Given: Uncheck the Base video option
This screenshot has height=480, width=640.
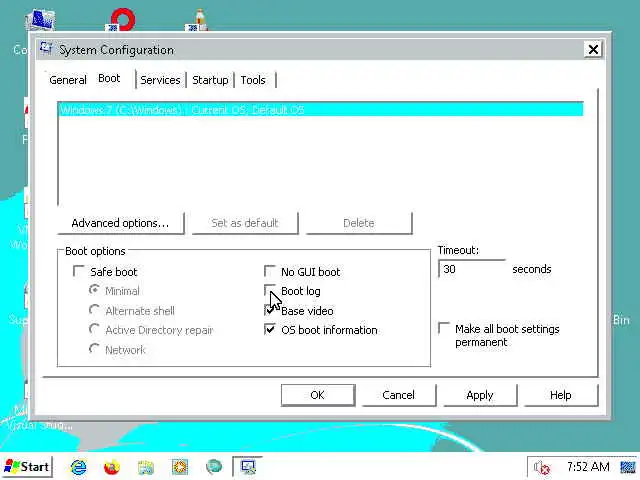Looking at the screenshot, I should (x=269, y=310).
